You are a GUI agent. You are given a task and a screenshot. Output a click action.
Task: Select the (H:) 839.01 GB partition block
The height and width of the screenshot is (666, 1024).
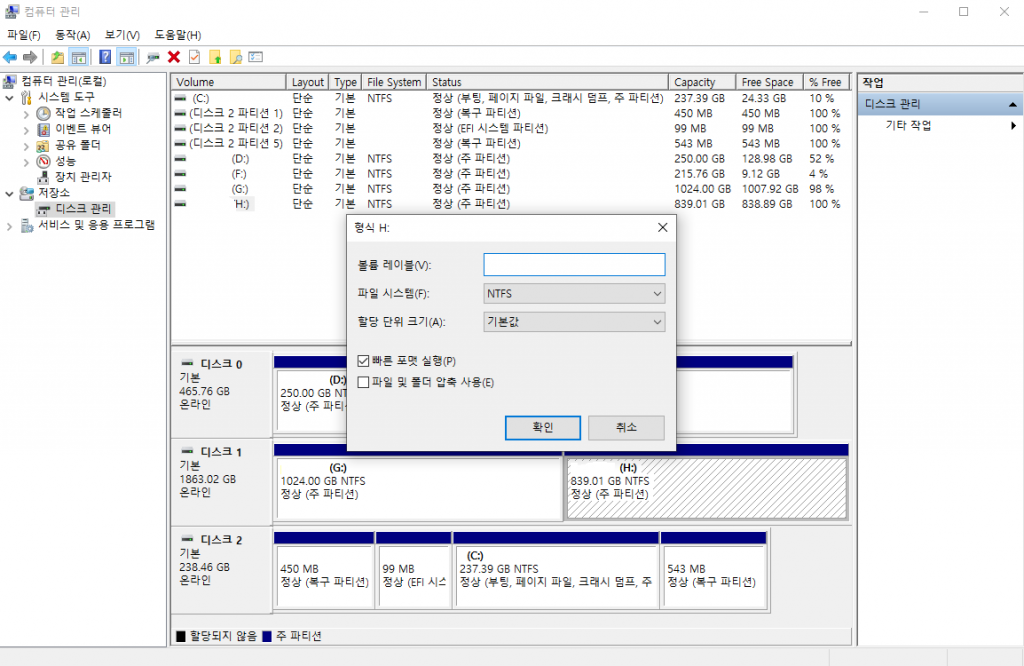coord(707,489)
